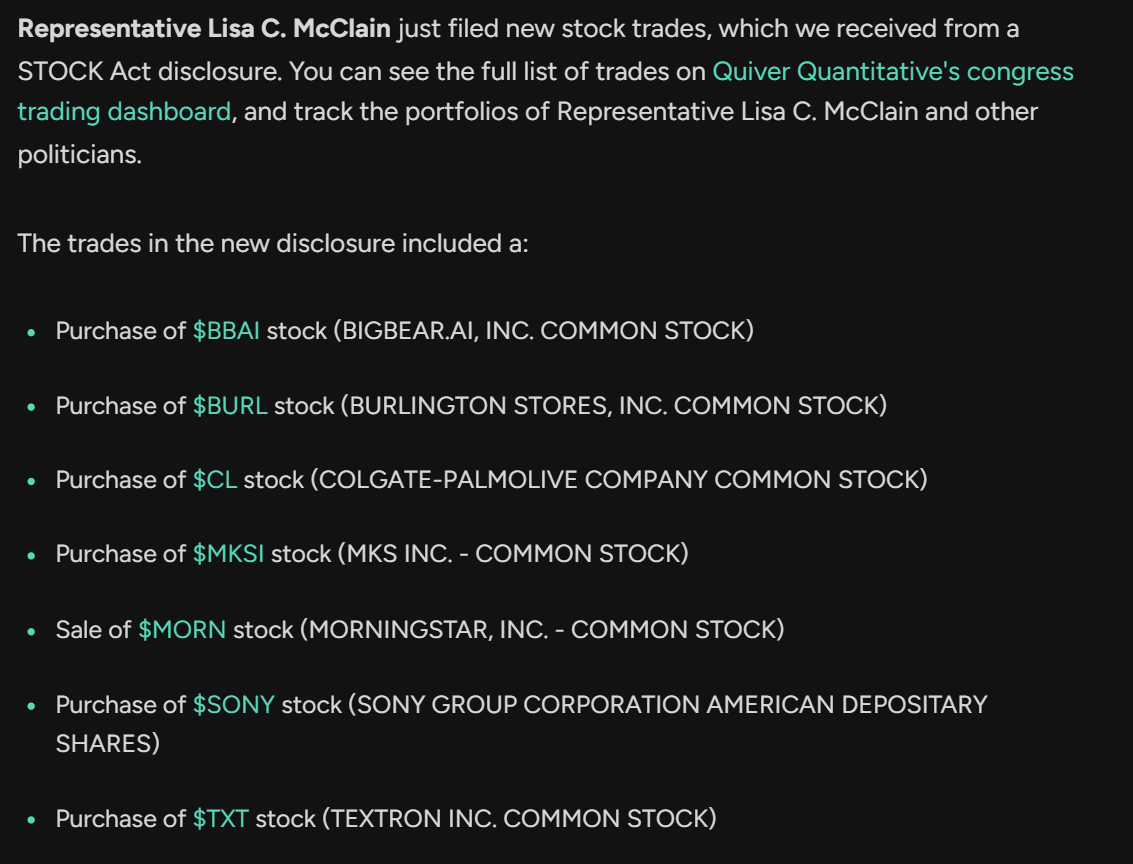Click the MKS INC. - COMMON STOCK text

[512, 554]
